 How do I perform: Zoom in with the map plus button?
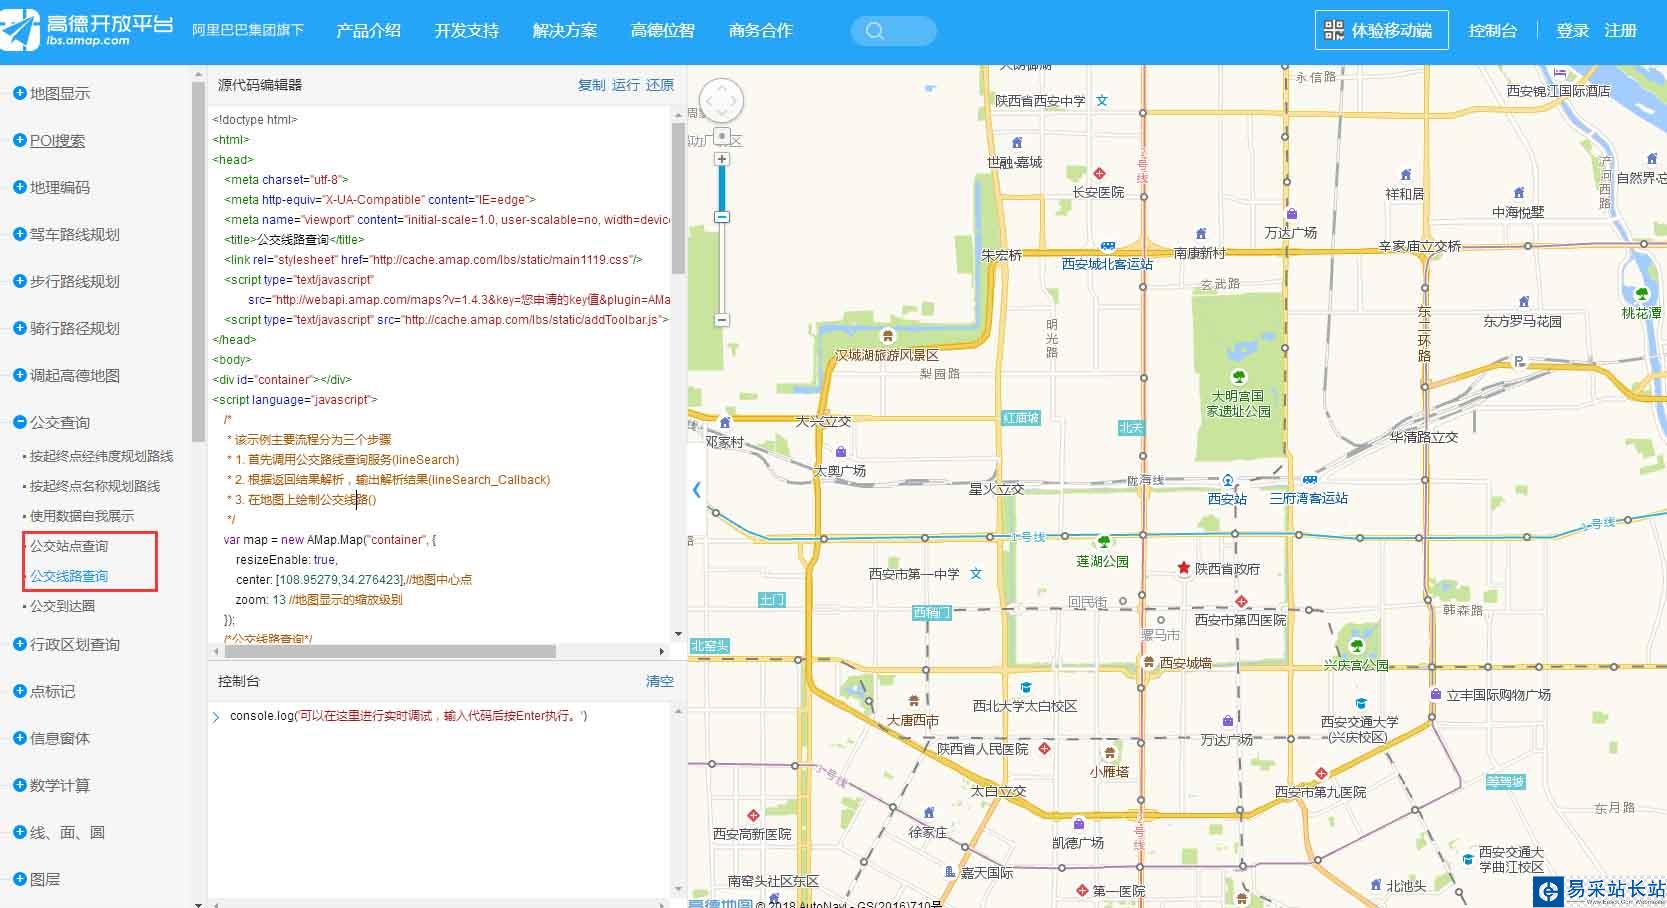click(x=722, y=159)
